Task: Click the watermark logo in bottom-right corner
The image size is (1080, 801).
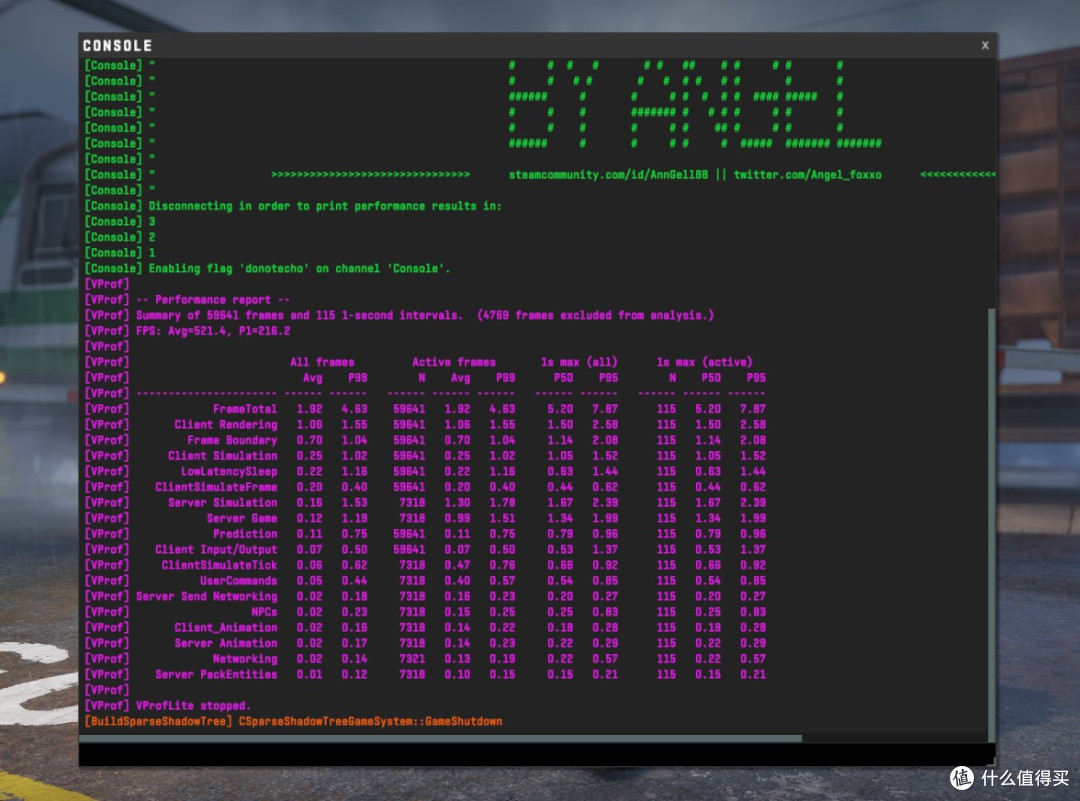Action: pos(962,778)
